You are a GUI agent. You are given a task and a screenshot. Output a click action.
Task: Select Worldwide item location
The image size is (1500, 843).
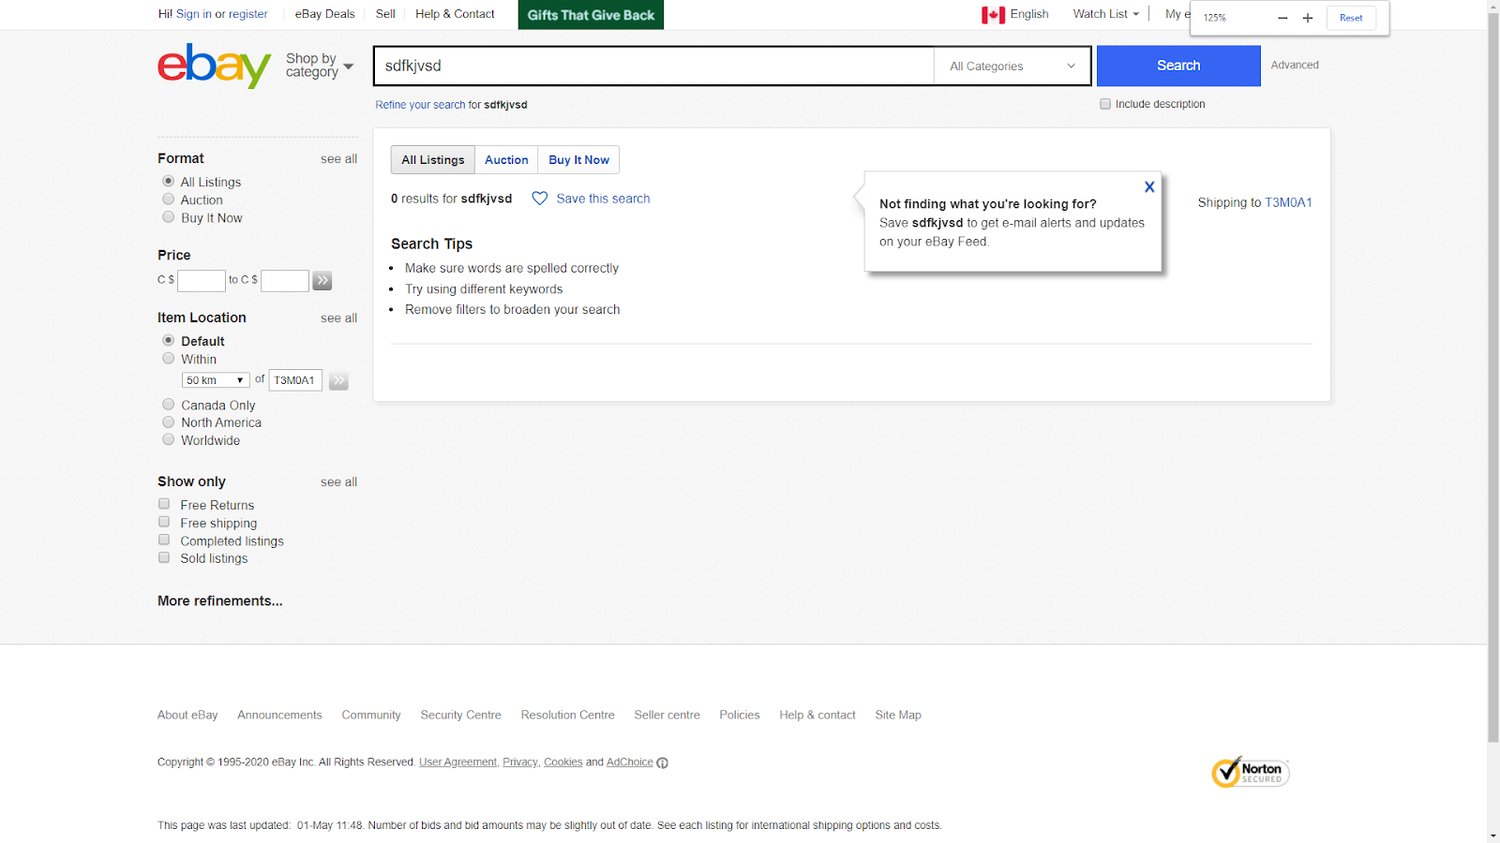(x=168, y=440)
